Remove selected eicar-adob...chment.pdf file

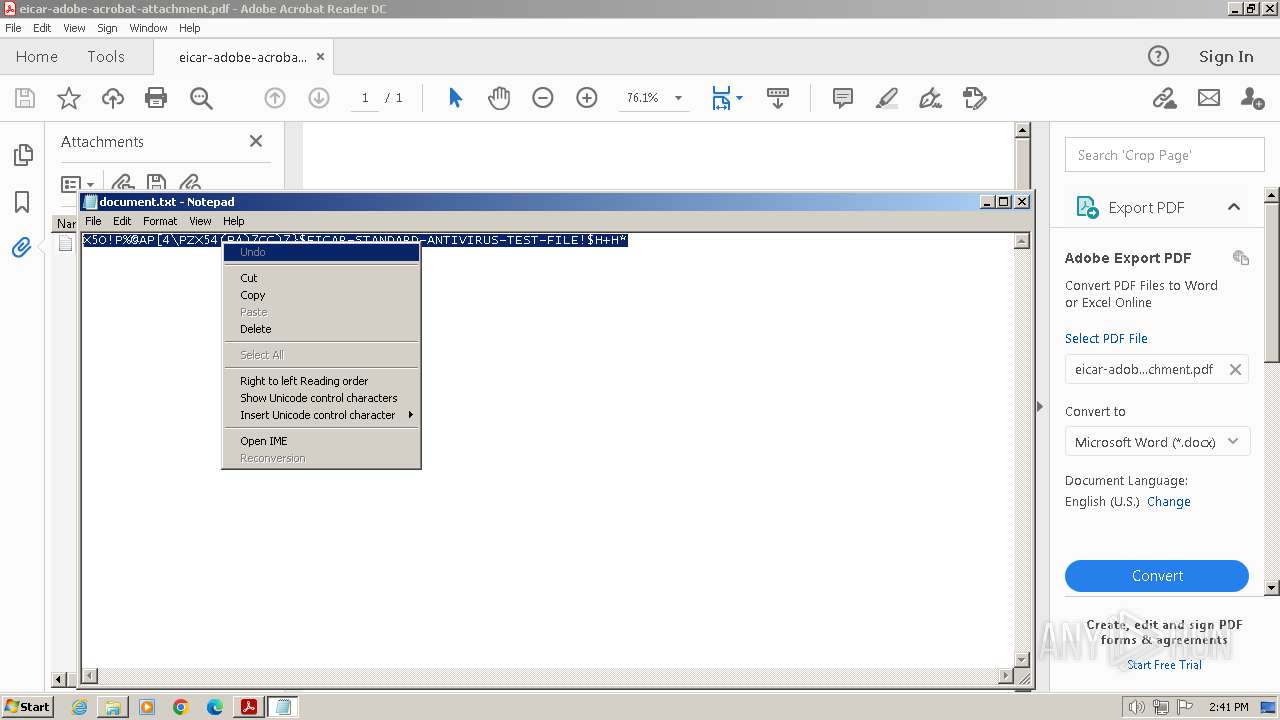pos(1235,370)
